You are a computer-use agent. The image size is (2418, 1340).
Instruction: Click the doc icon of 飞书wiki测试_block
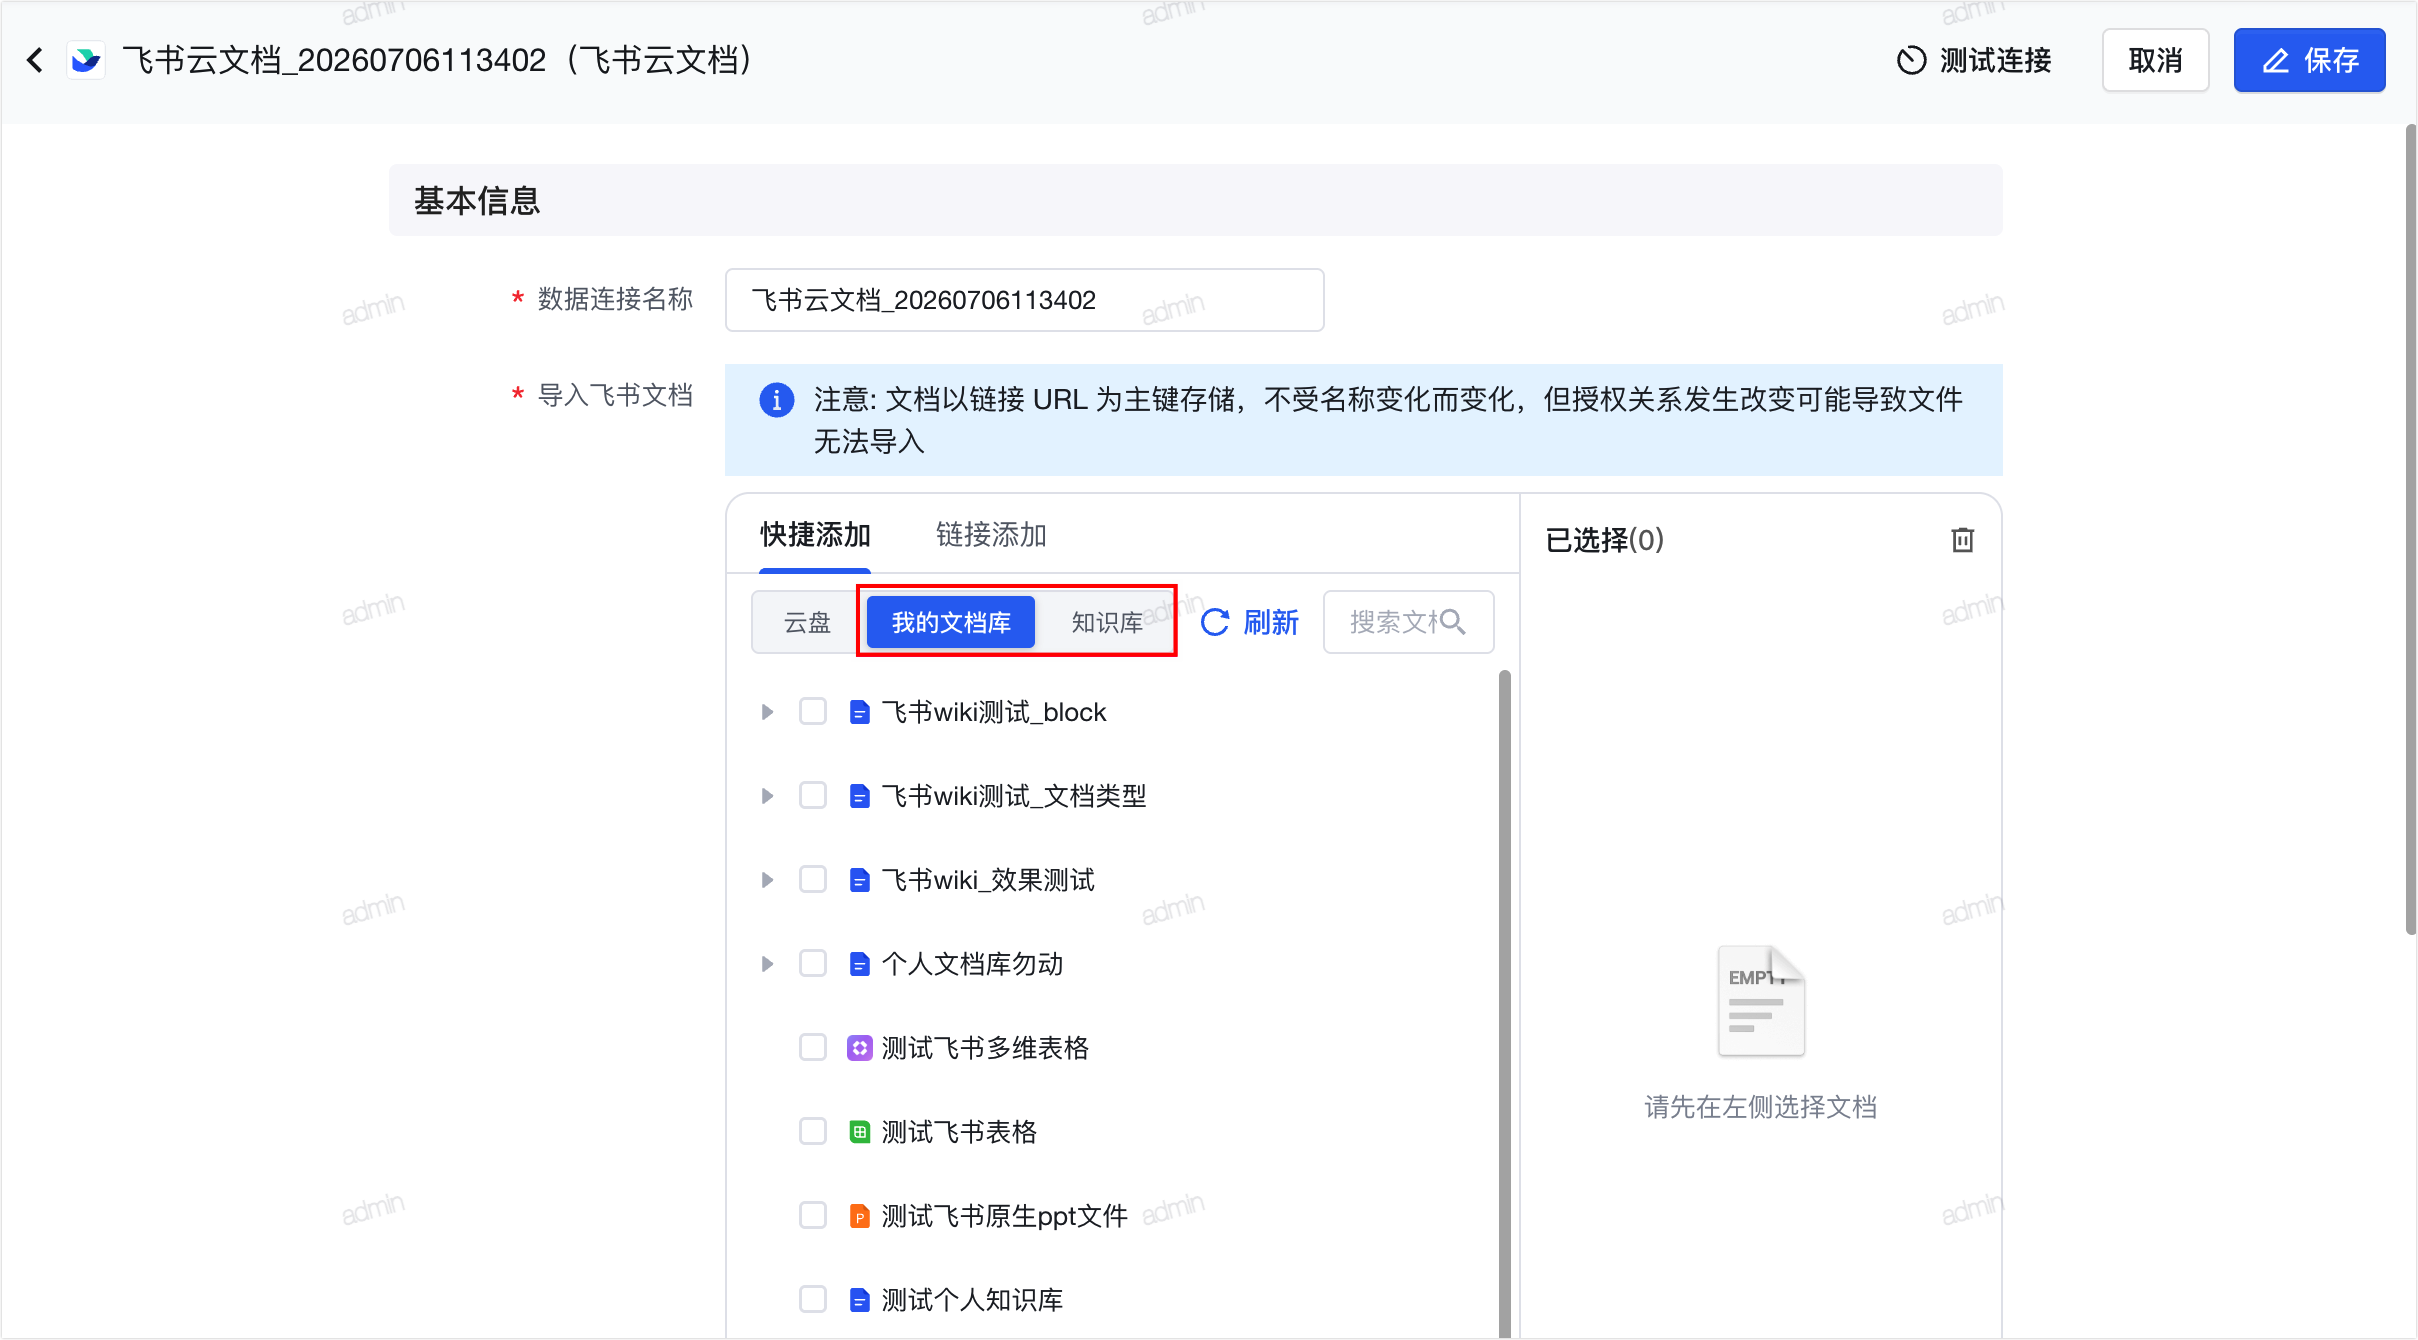tap(859, 712)
